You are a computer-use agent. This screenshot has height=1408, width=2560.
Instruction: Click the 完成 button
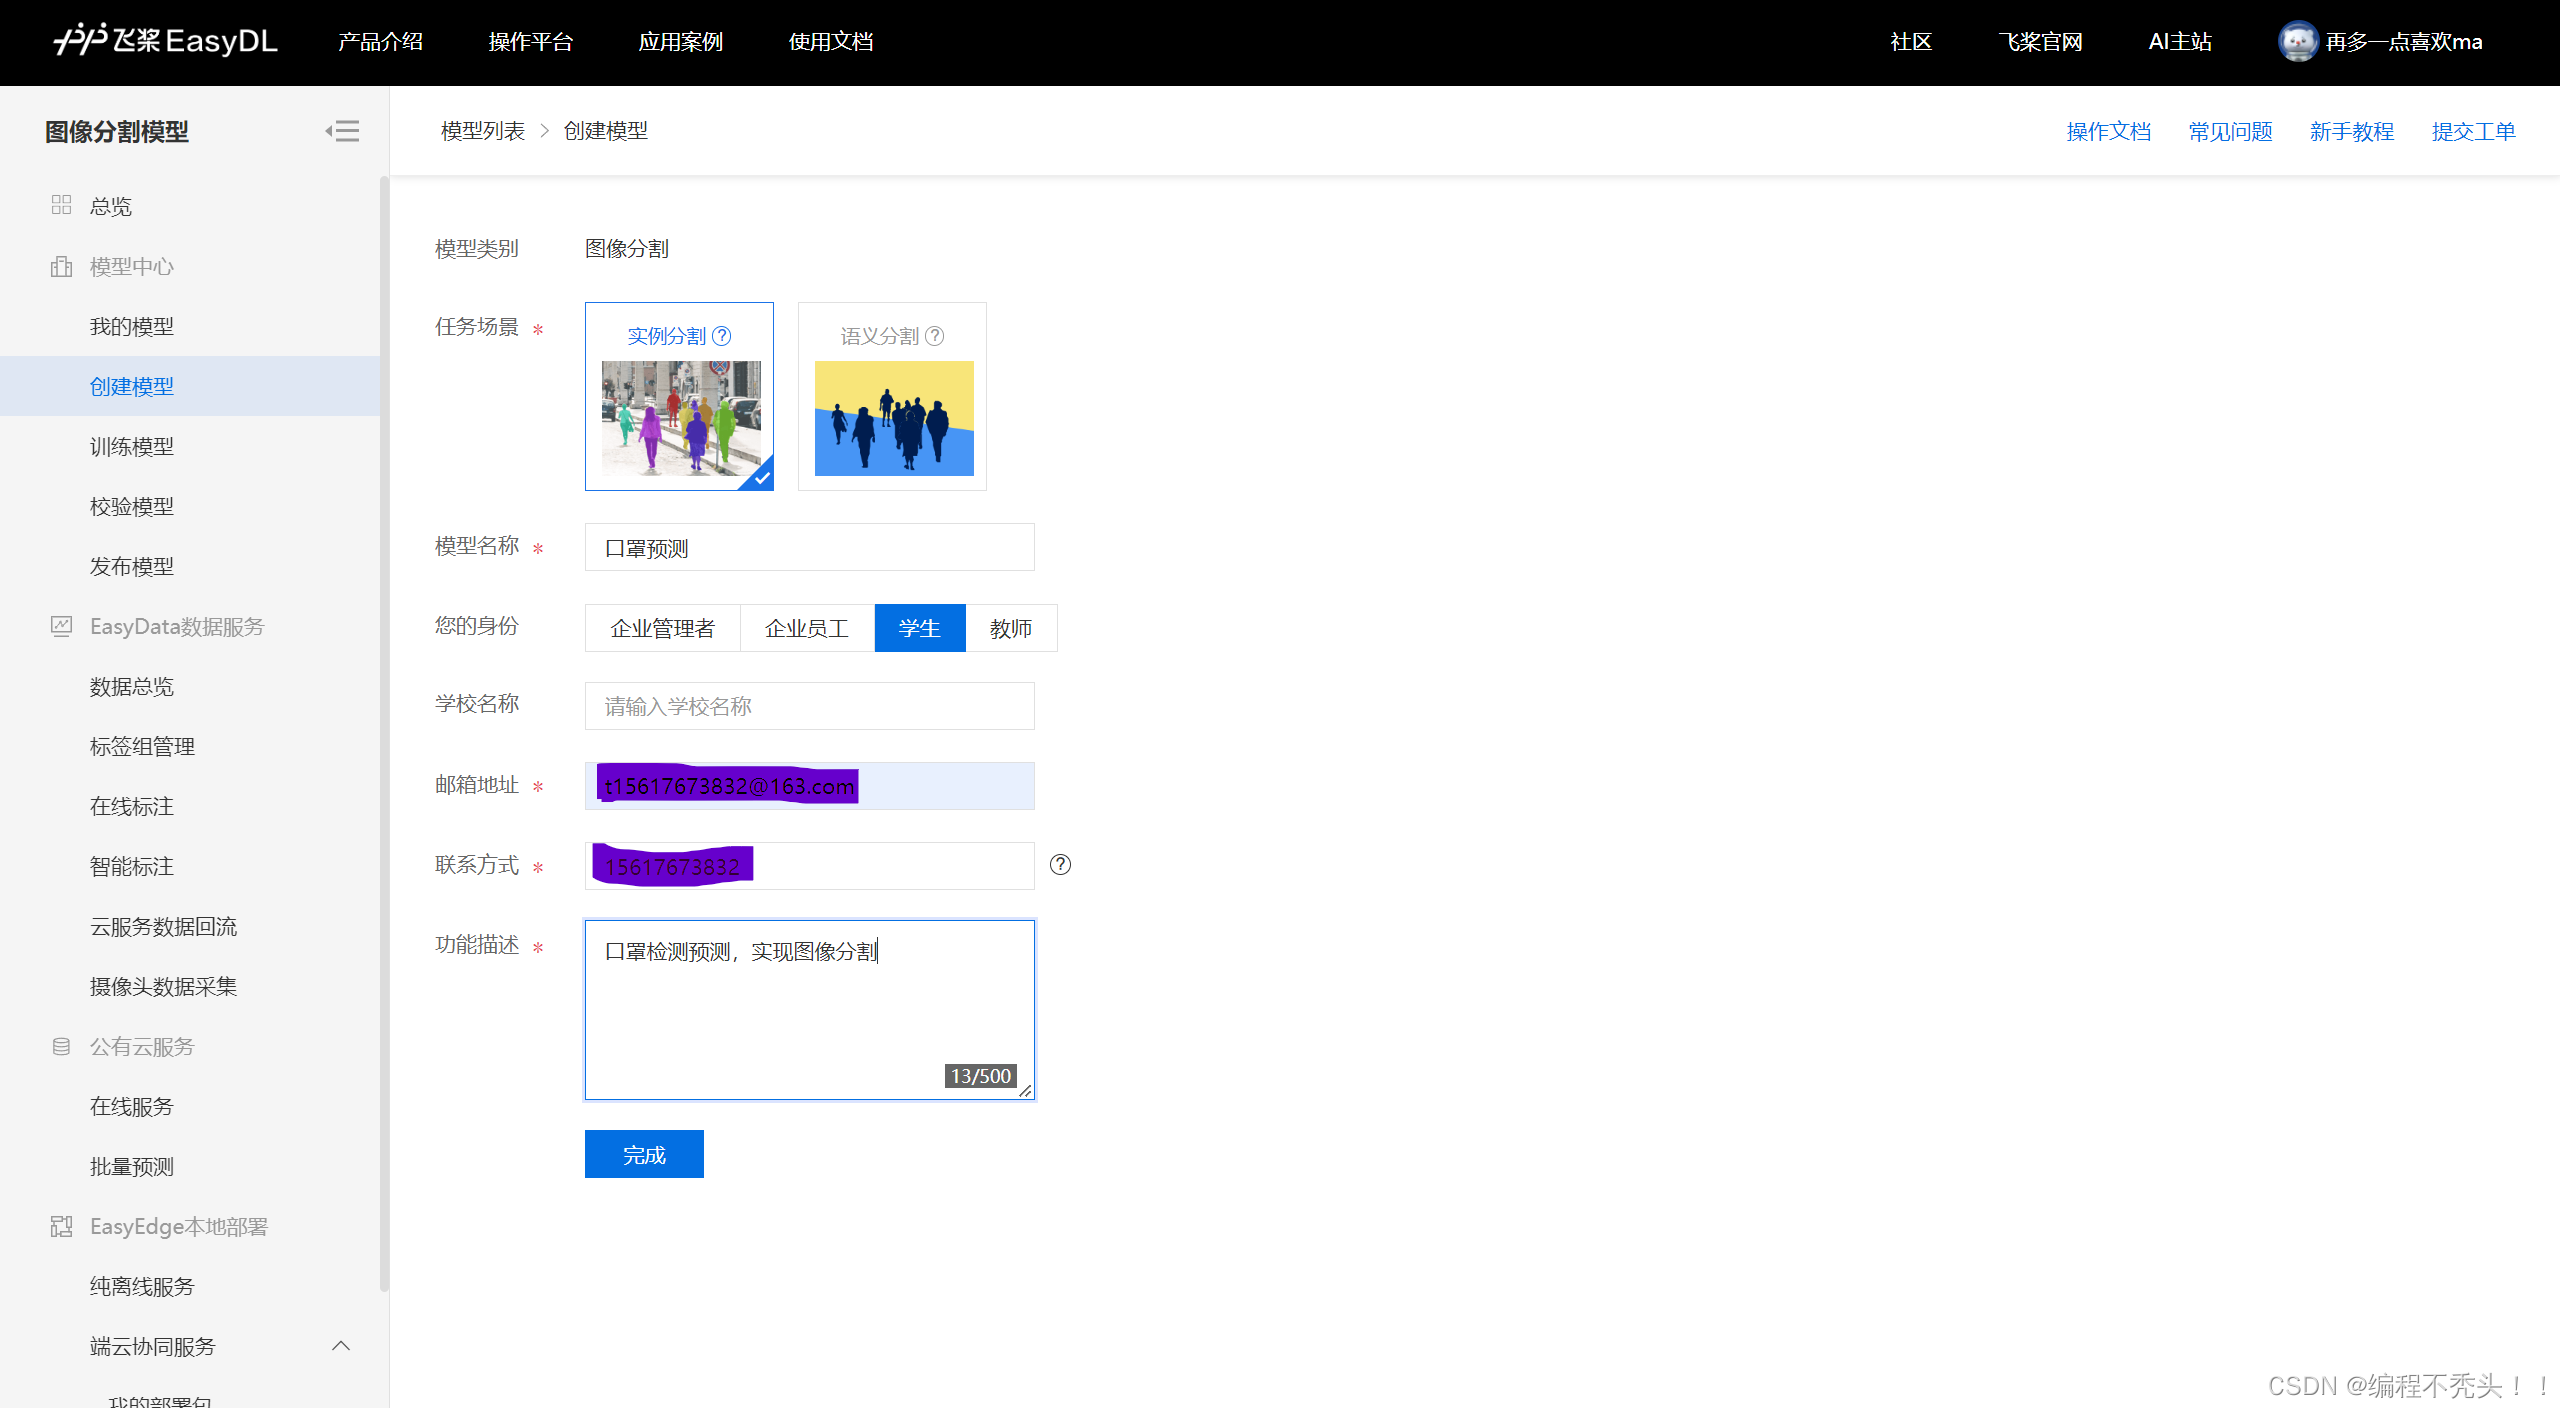pyautogui.click(x=644, y=1154)
